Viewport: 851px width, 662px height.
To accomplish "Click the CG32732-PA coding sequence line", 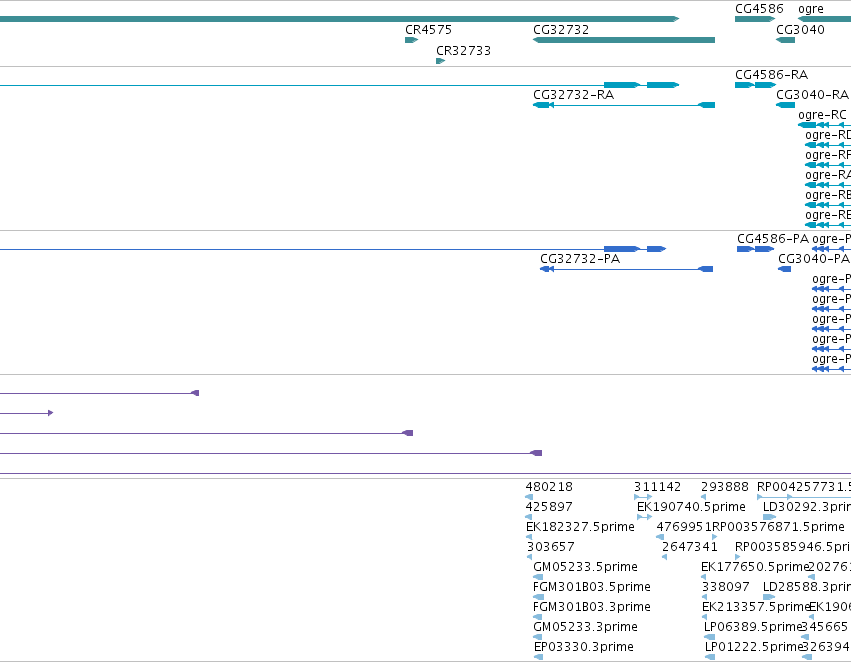I will click(626, 269).
